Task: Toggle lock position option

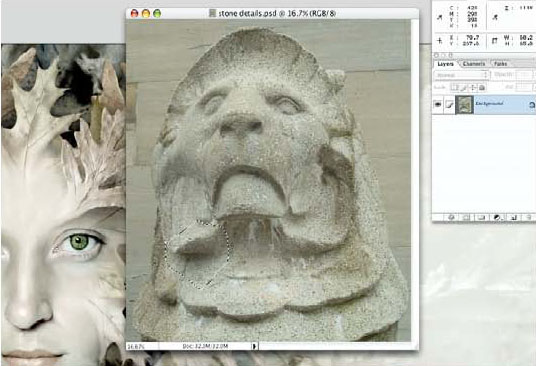Action: pyautogui.click(x=473, y=87)
